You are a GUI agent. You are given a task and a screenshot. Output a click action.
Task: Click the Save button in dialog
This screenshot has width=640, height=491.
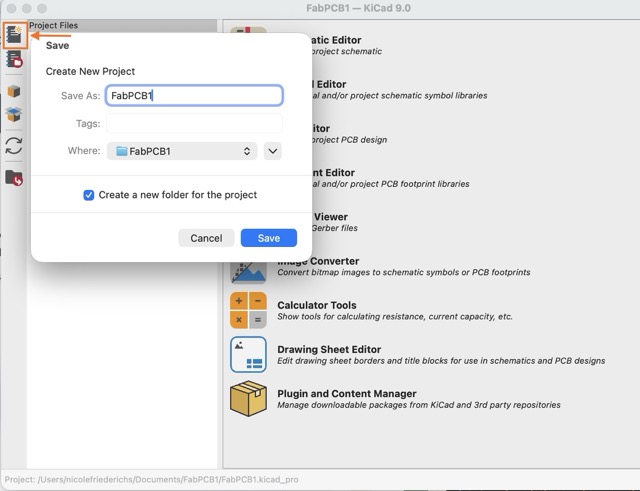coord(269,238)
